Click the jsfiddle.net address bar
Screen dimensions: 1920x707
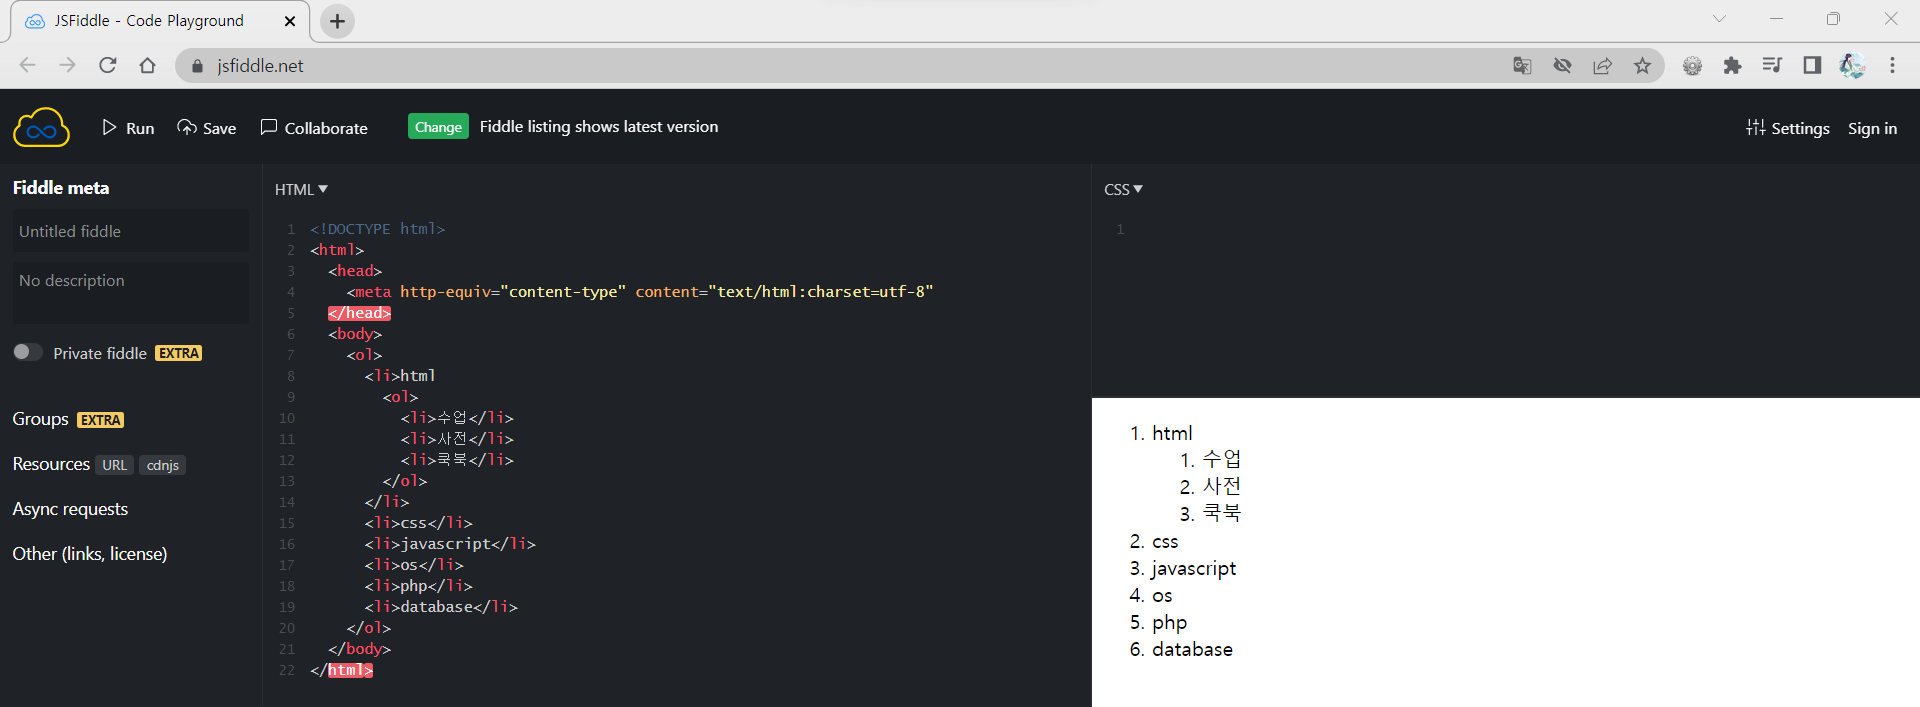840,66
